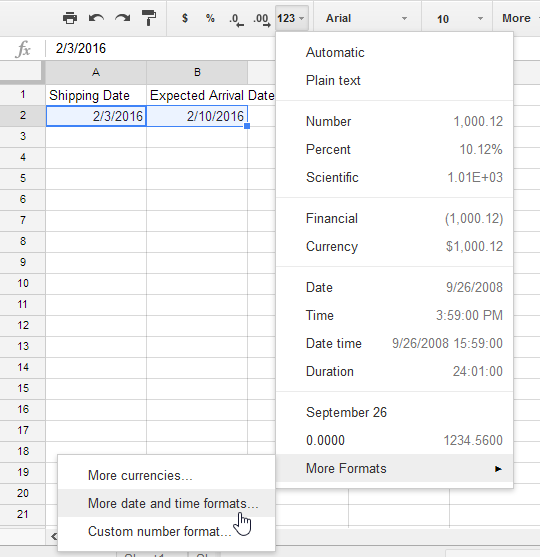Select row 10 header

coord(23,284)
